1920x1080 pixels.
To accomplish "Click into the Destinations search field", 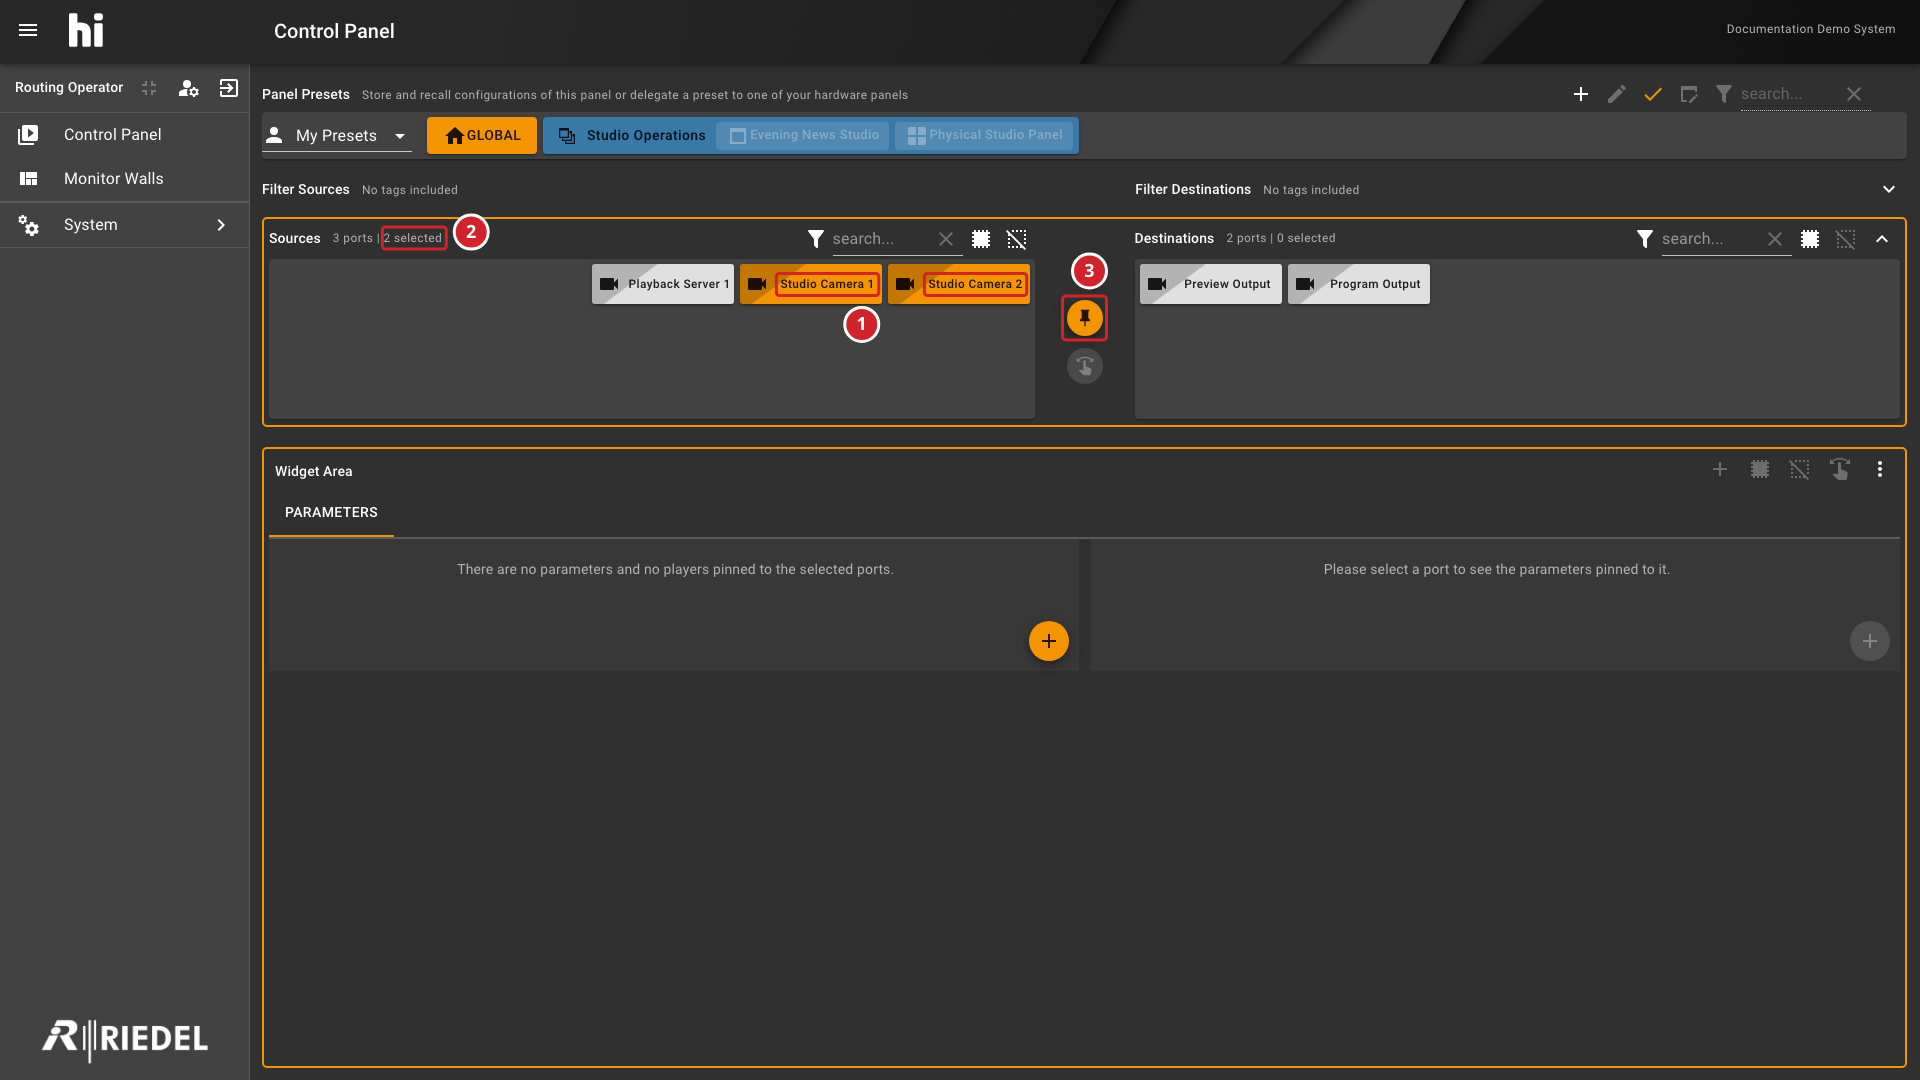I will (1710, 239).
